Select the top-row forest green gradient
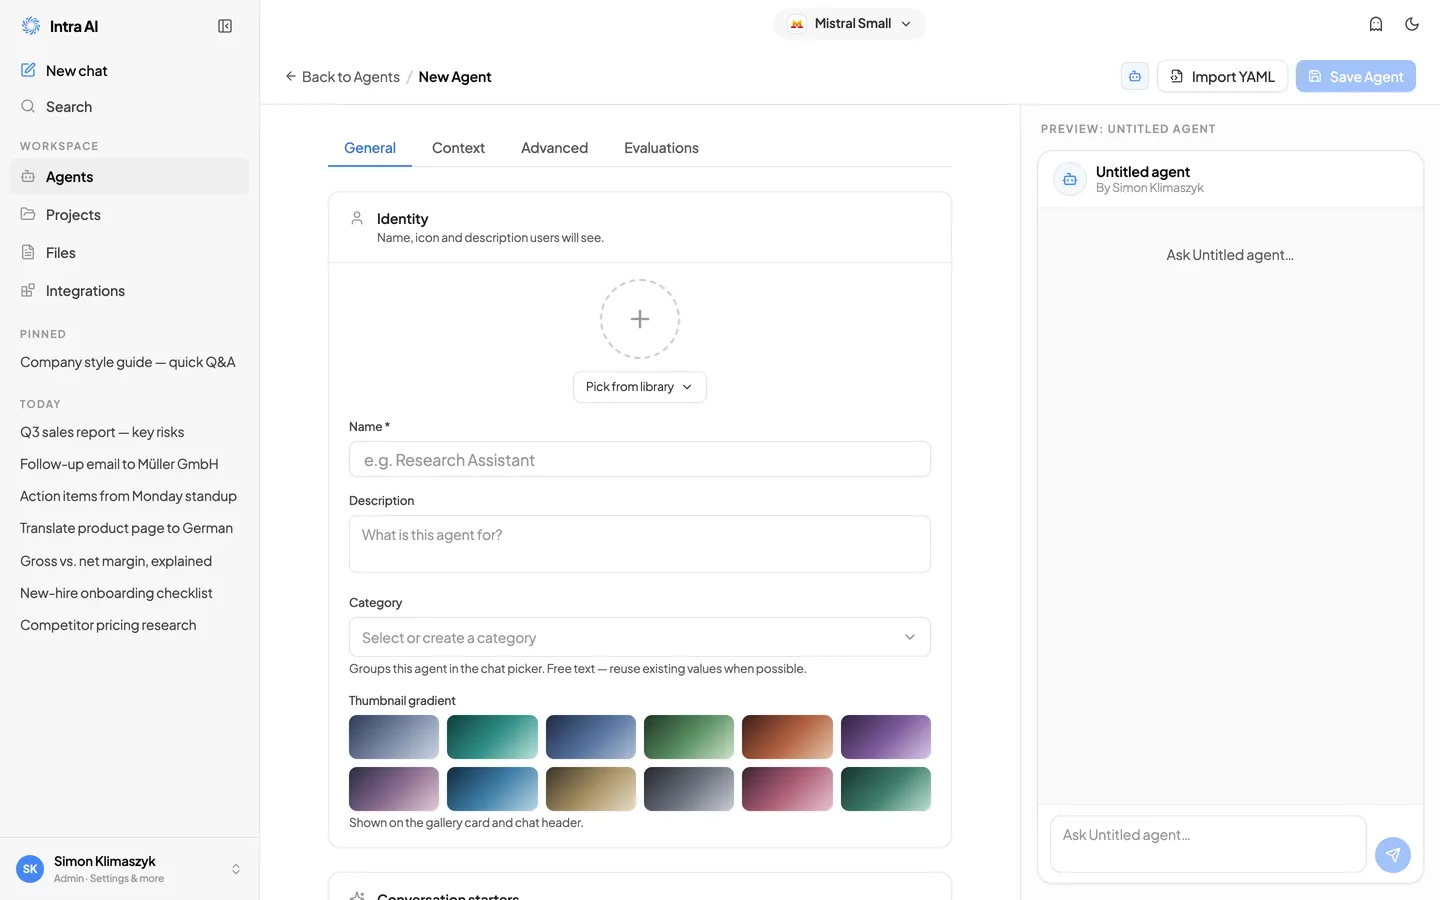The image size is (1440, 900). [689, 737]
